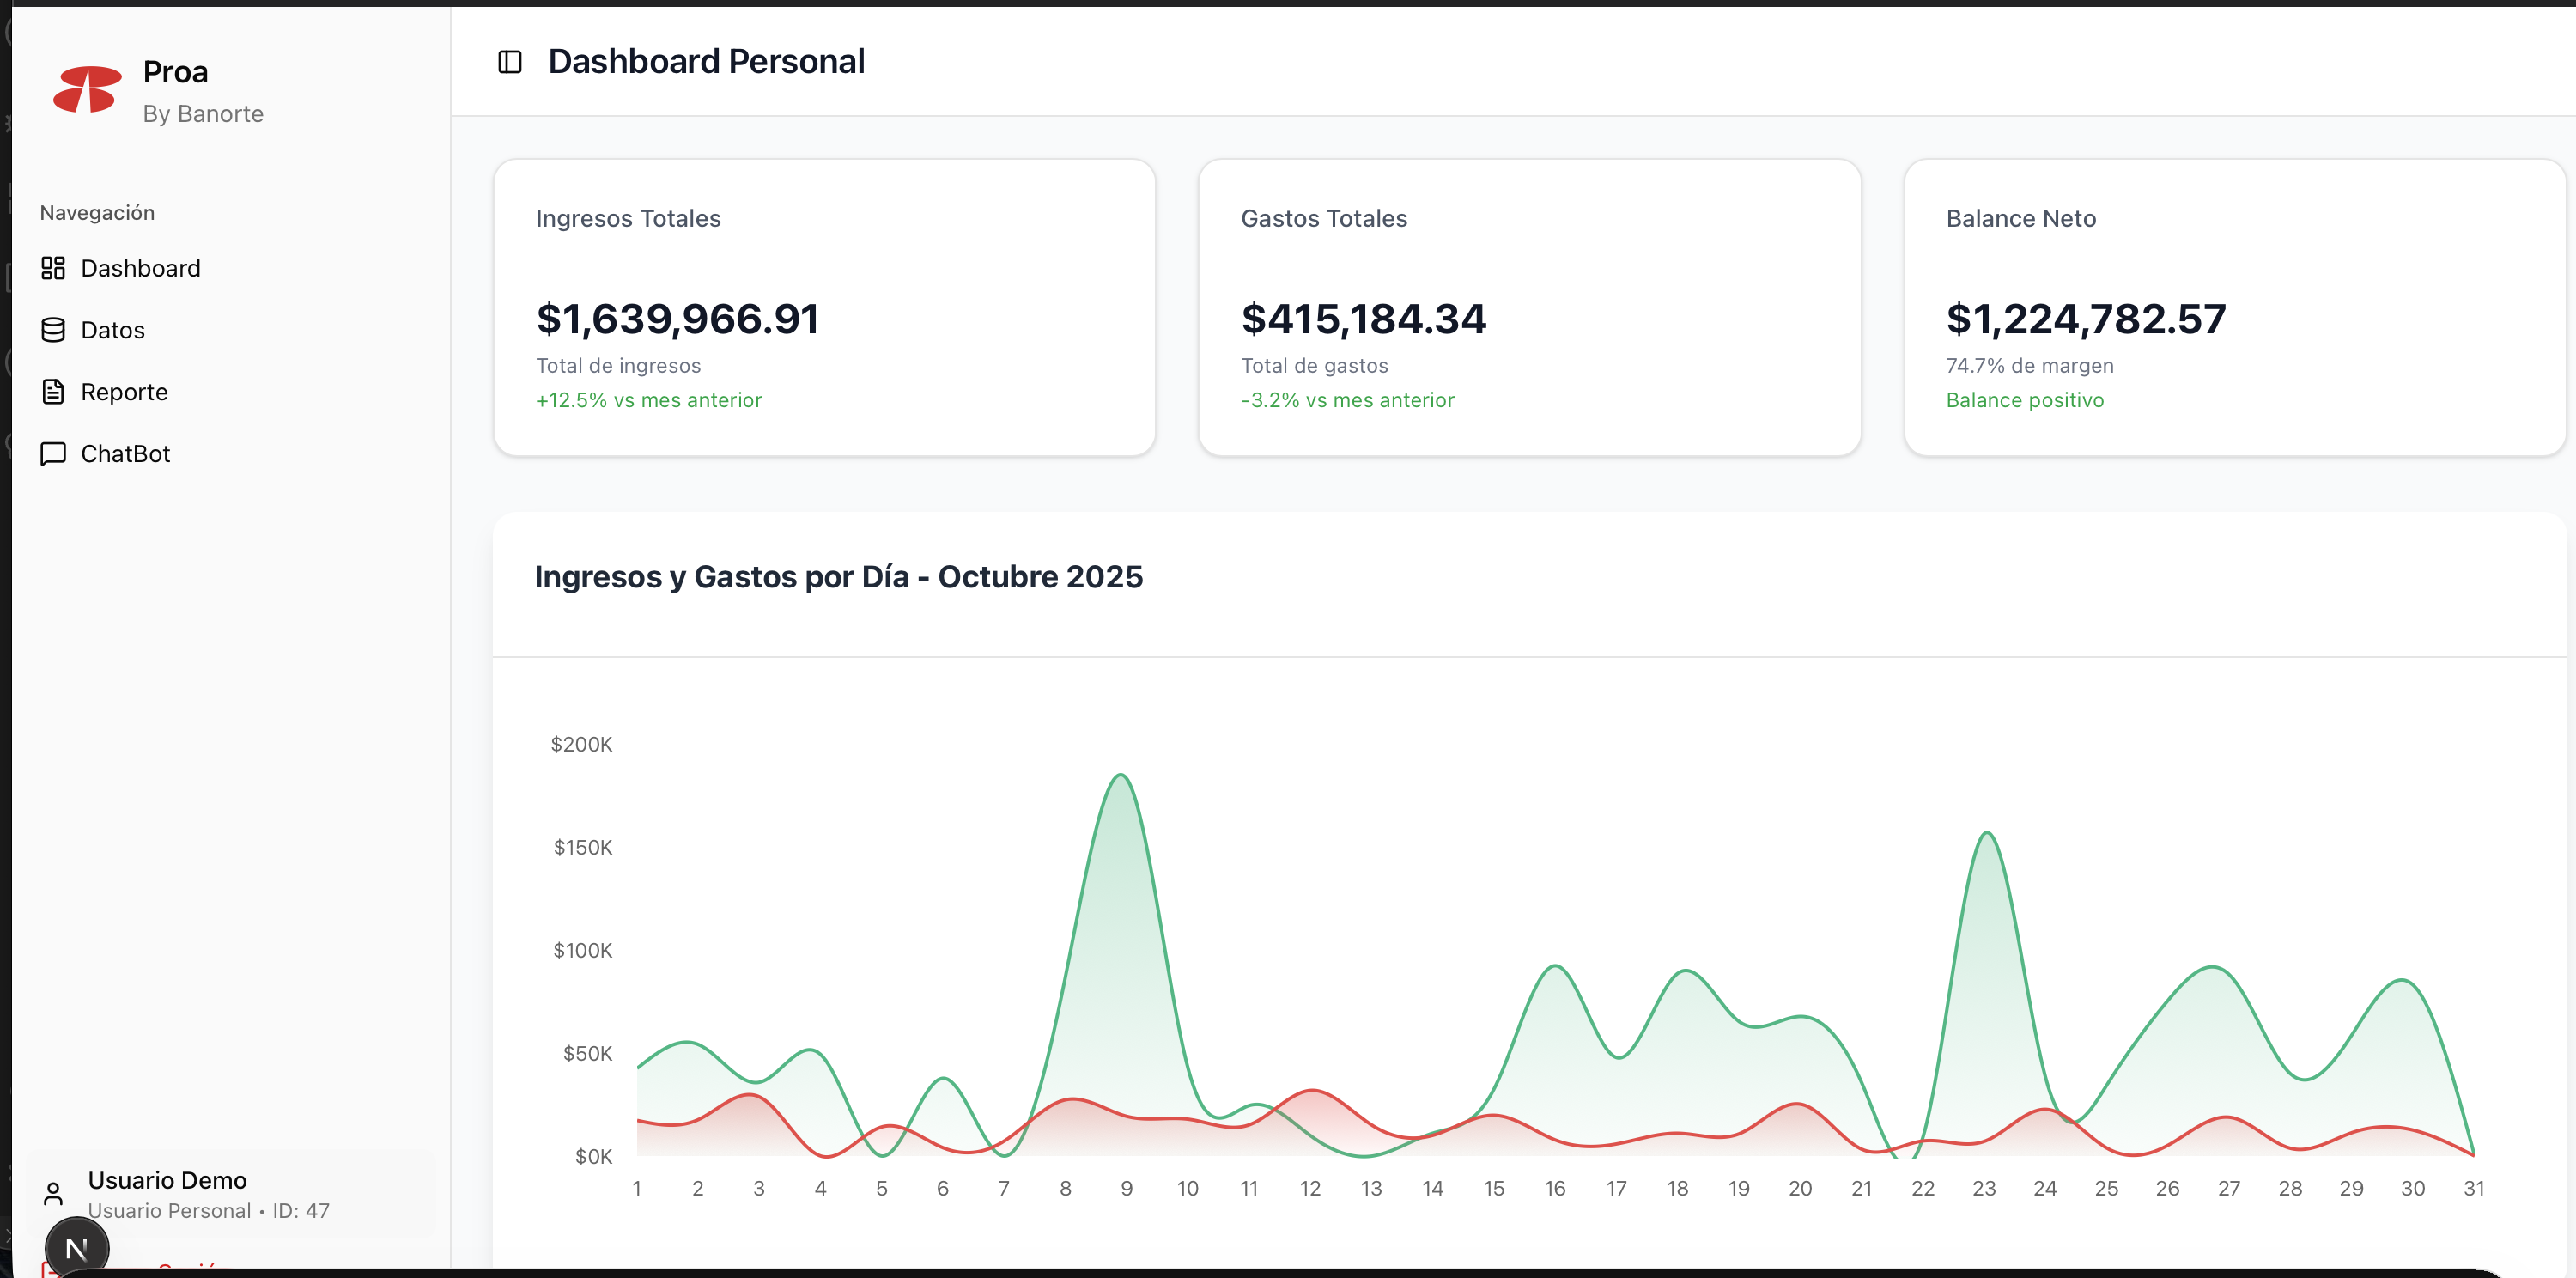The height and width of the screenshot is (1278, 2576).
Task: Open the Reporte page
Action: click(x=124, y=392)
